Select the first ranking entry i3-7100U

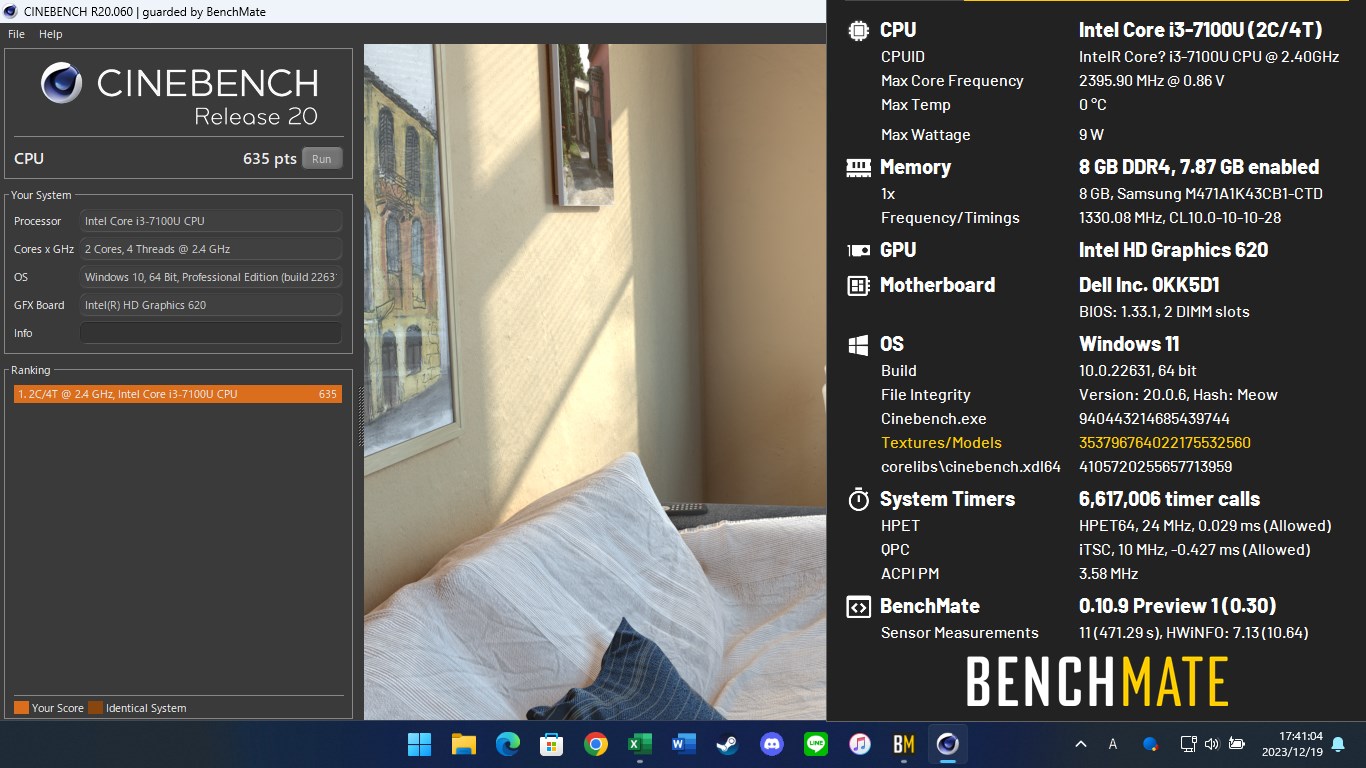coord(178,394)
